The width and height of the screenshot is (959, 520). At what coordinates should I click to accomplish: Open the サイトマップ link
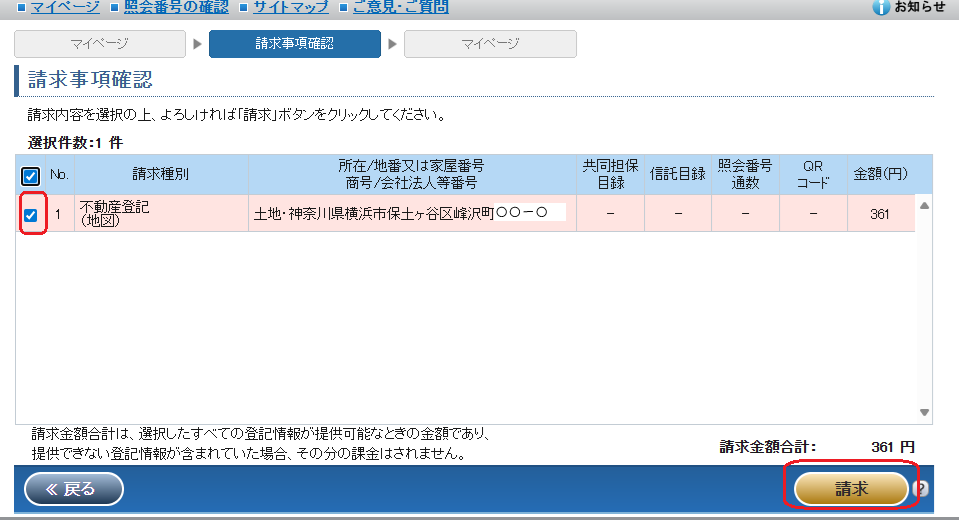(289, 7)
